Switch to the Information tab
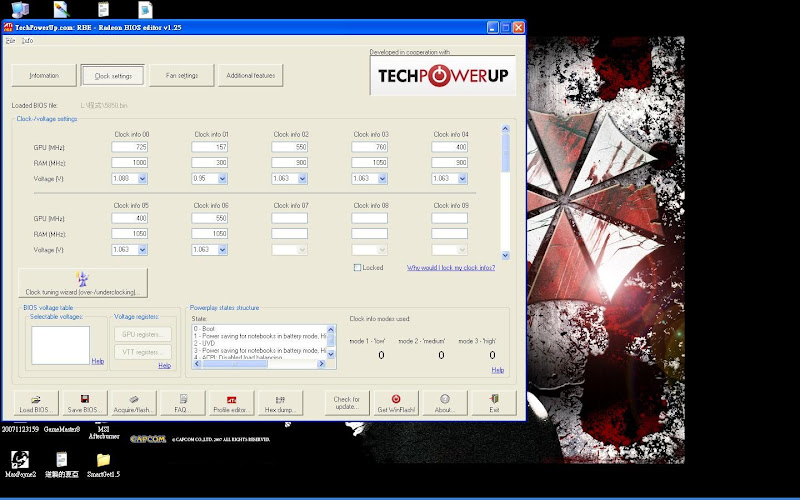Screen dimensions: 800x500 tap(44, 76)
